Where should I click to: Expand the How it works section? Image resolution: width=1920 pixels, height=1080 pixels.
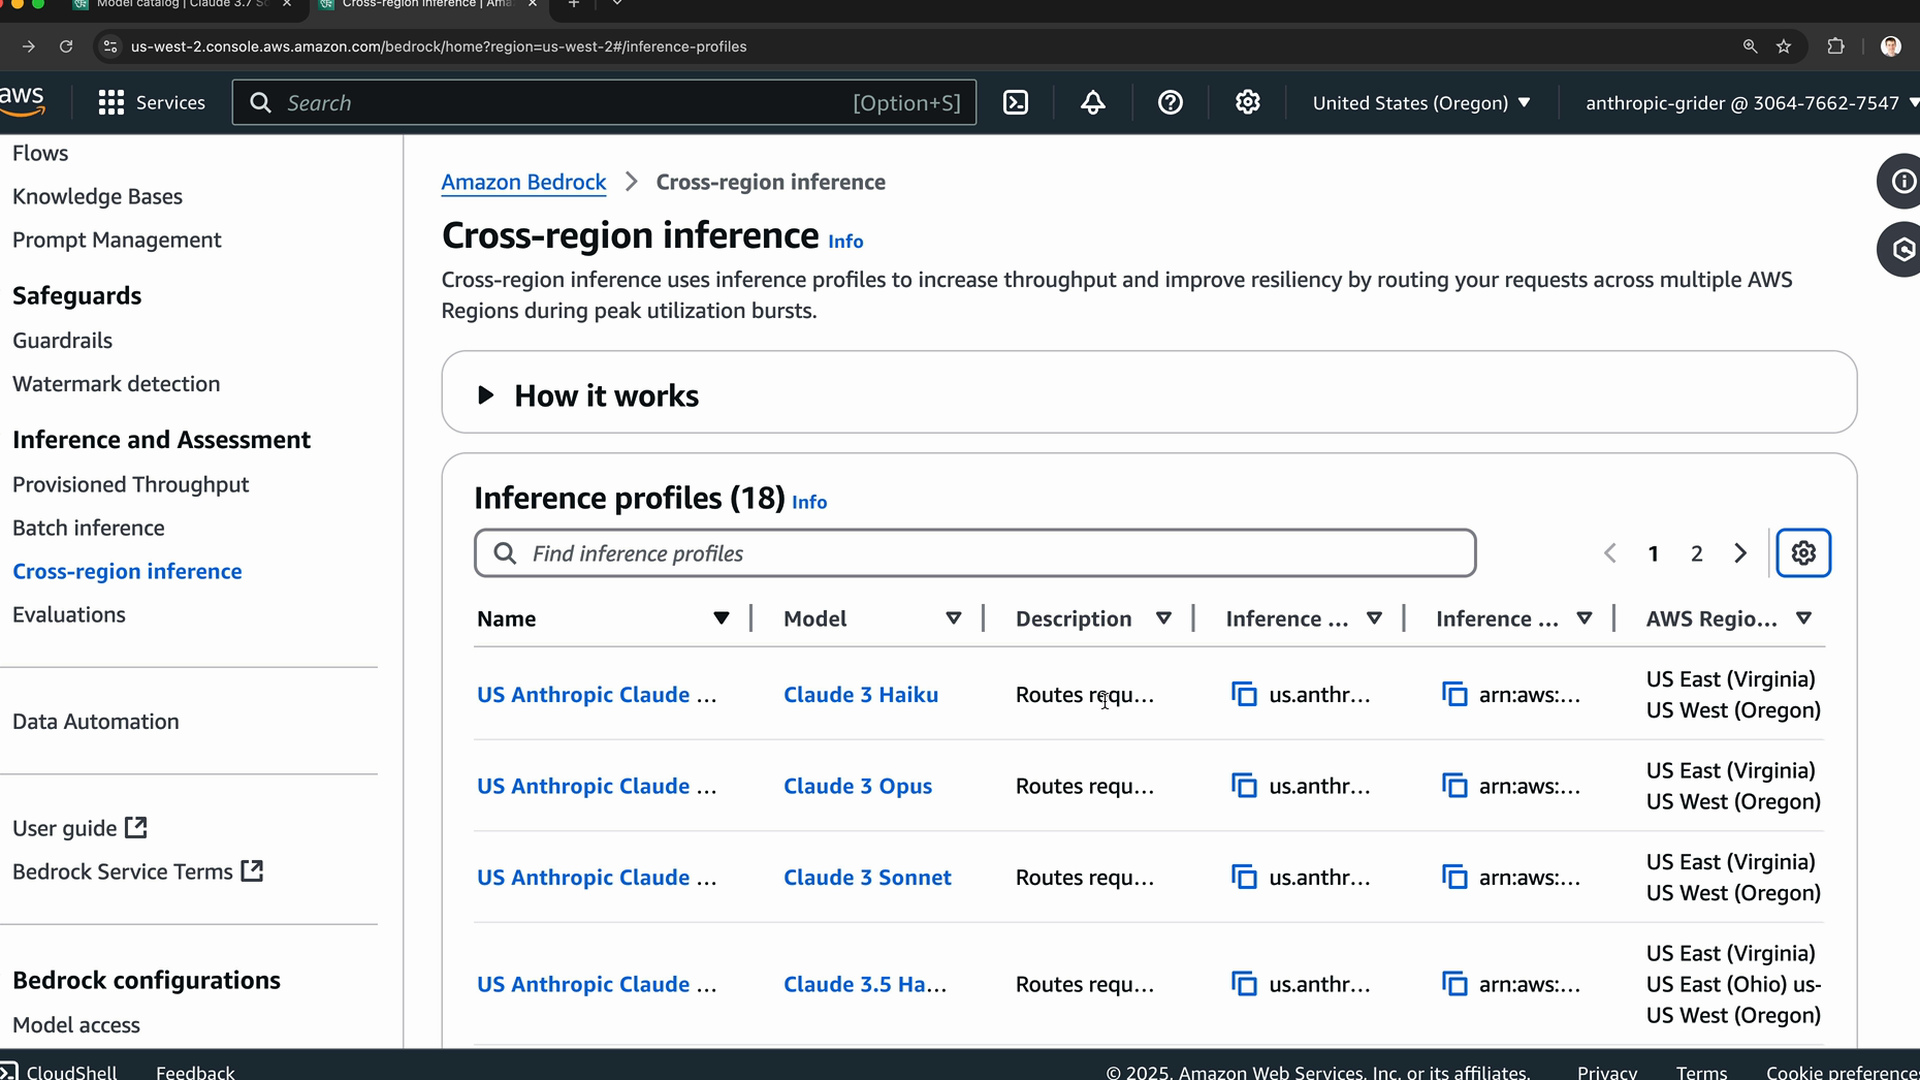click(x=486, y=395)
